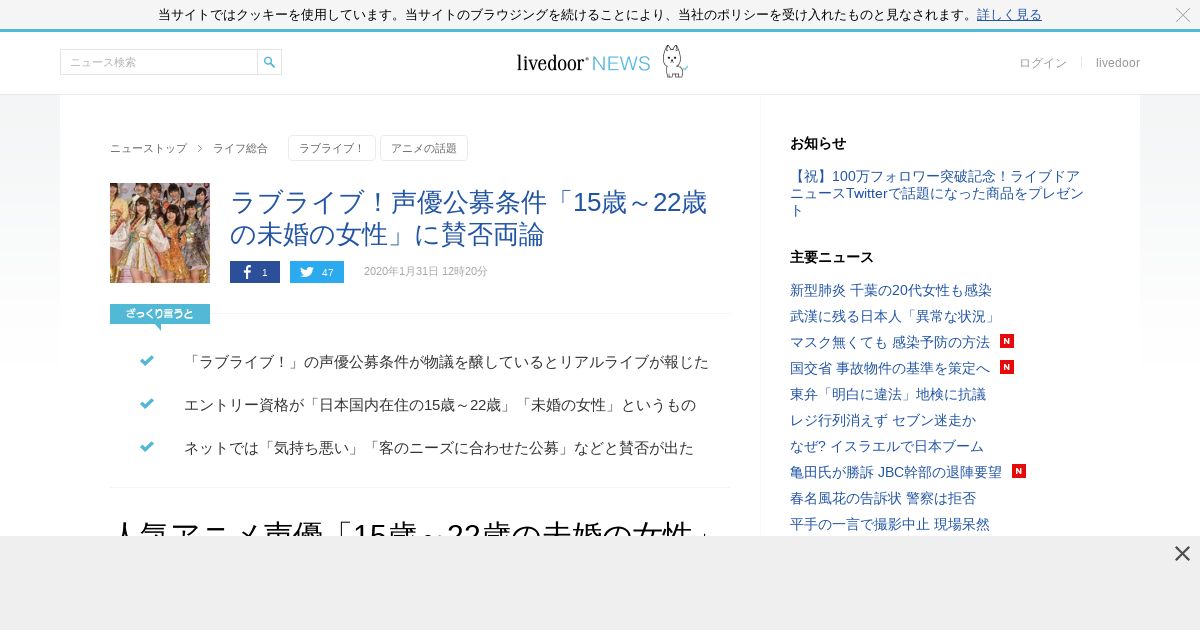Image resolution: width=1200 pixels, height=630 pixels.
Task: Open 東弁「明白に違法」地検に抗議
Action: (888, 394)
